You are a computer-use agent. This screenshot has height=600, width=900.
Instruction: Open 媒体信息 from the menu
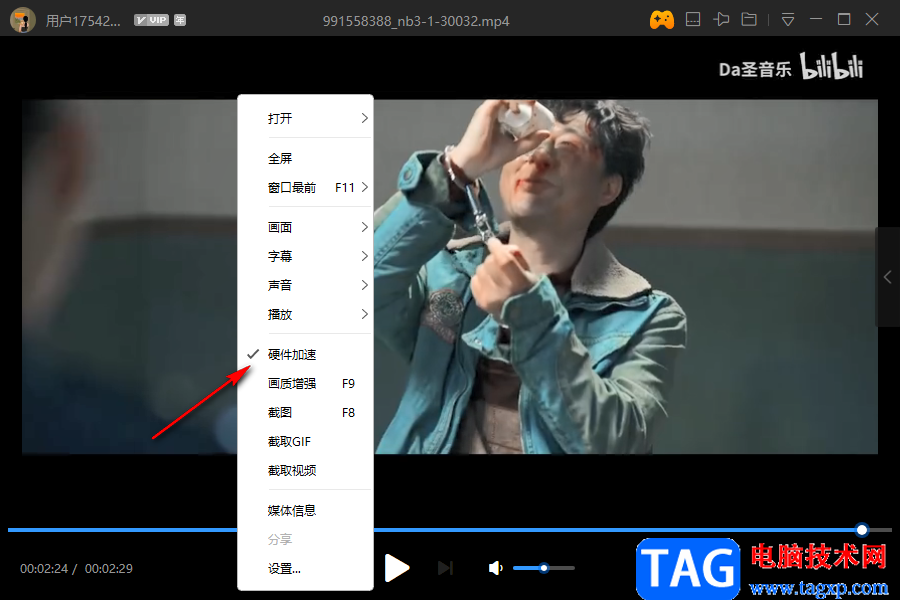[x=305, y=510]
